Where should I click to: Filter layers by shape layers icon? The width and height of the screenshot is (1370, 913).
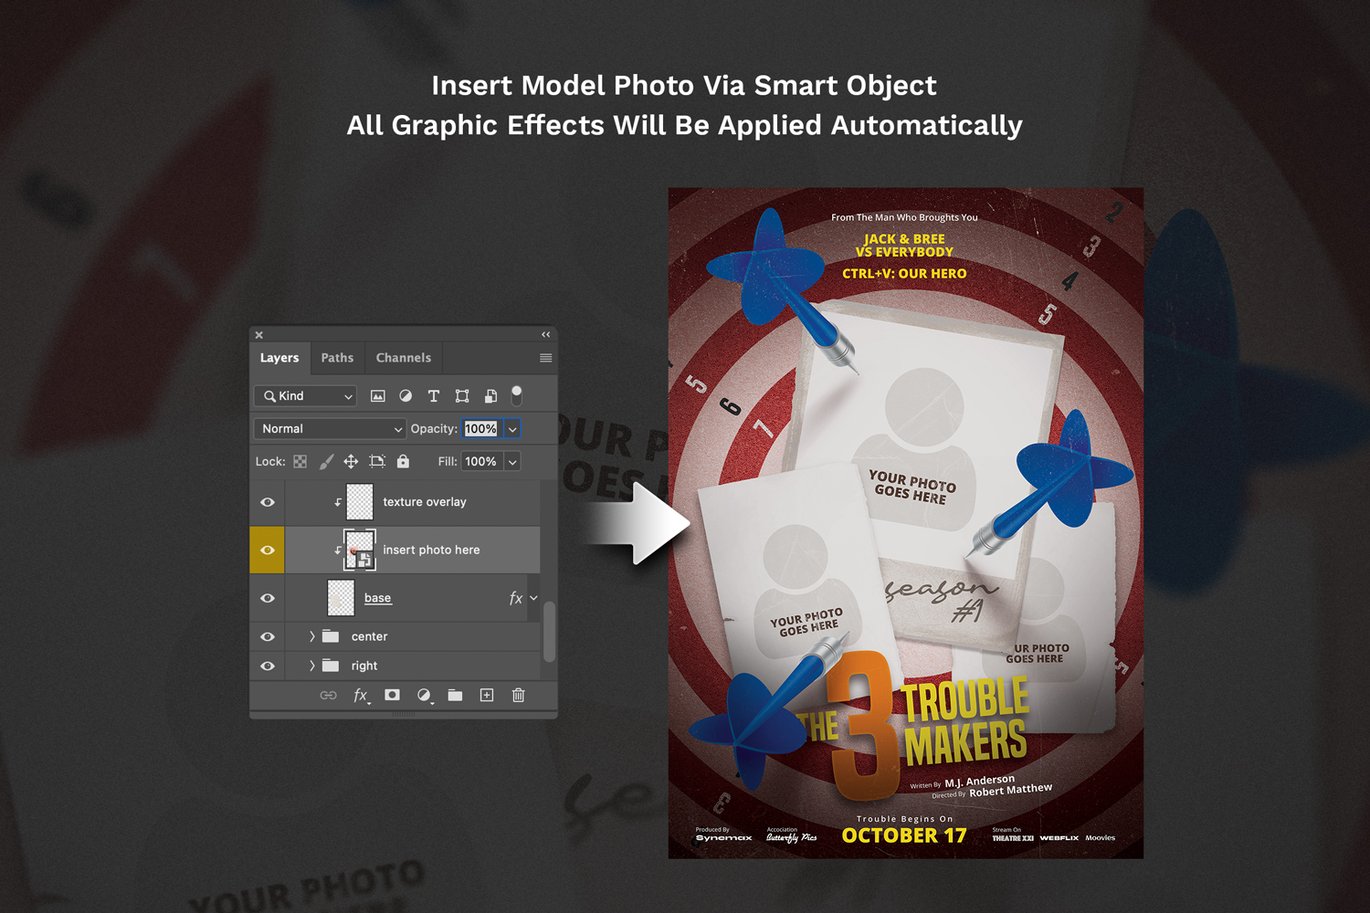[462, 396]
